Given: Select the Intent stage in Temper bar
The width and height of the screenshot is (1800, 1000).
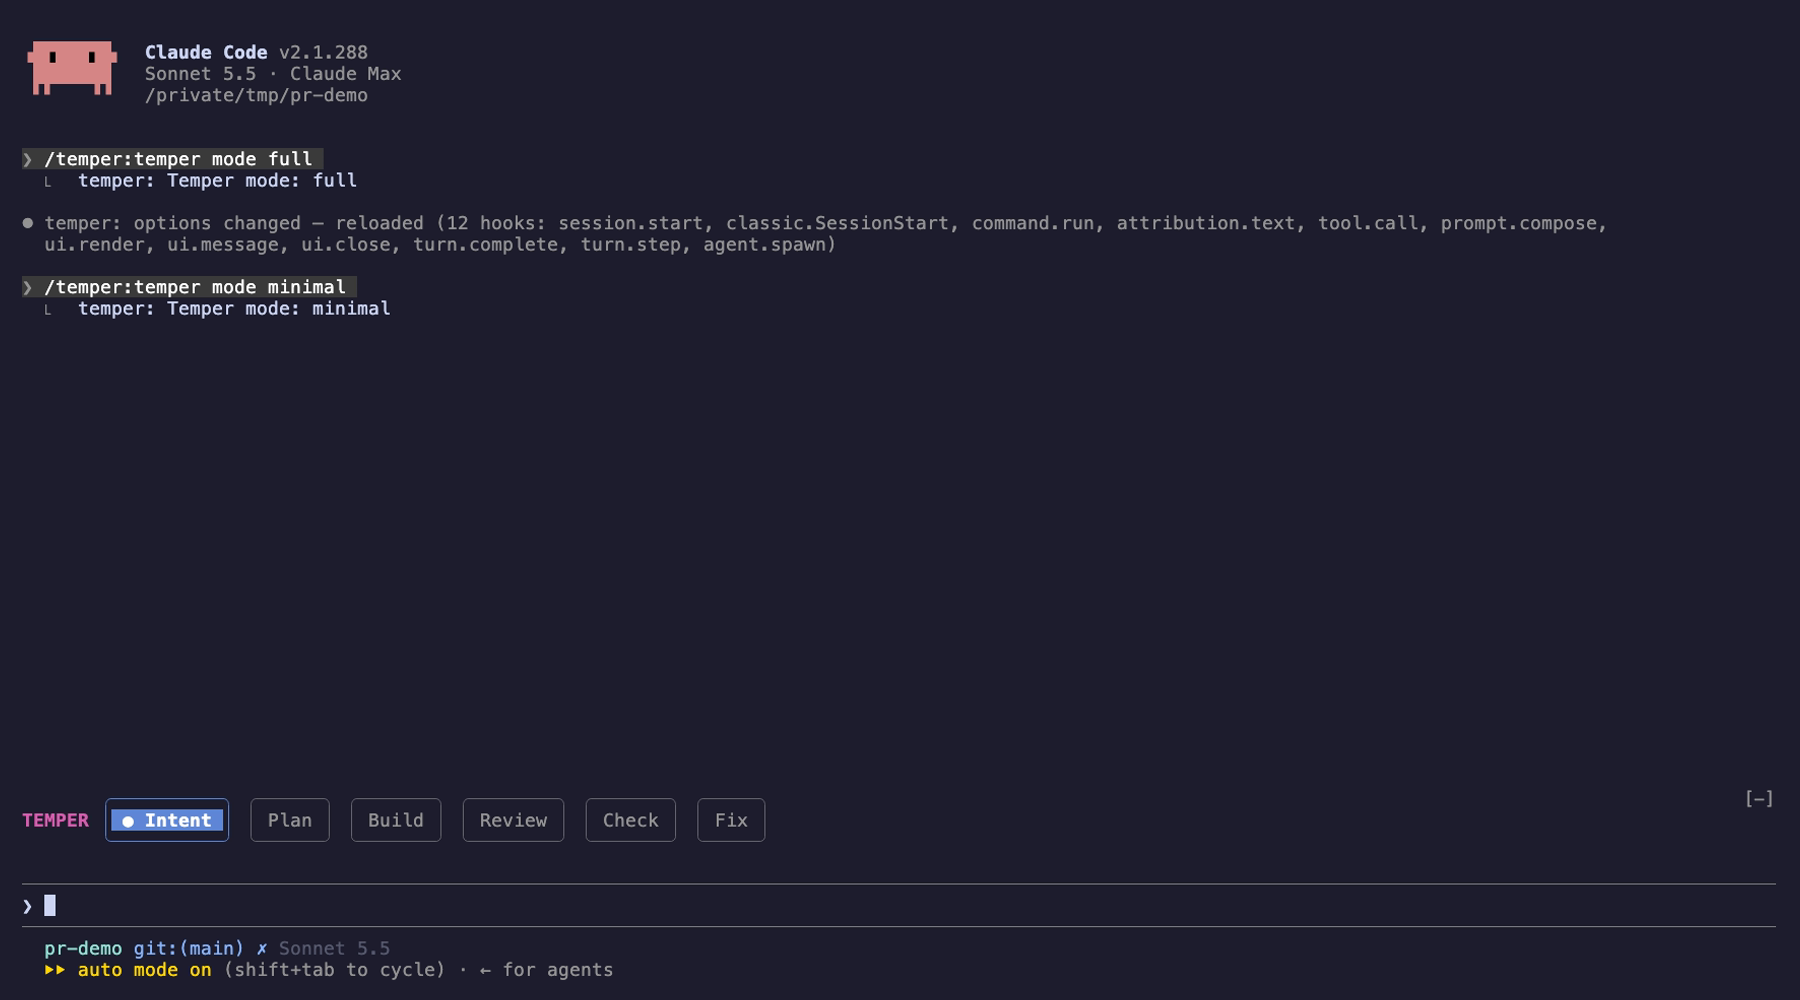Looking at the screenshot, I should (167, 820).
